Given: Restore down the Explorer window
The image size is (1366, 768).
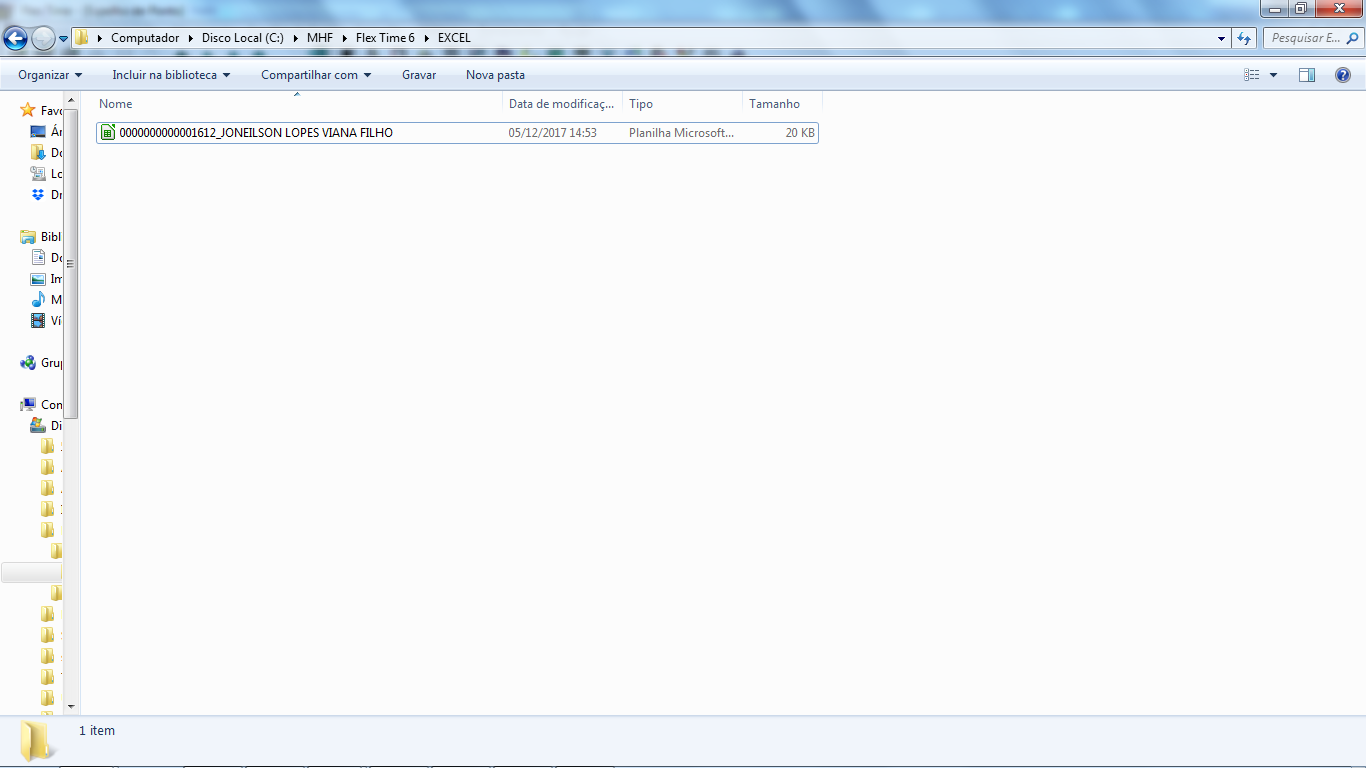Looking at the screenshot, I should (x=1301, y=9).
